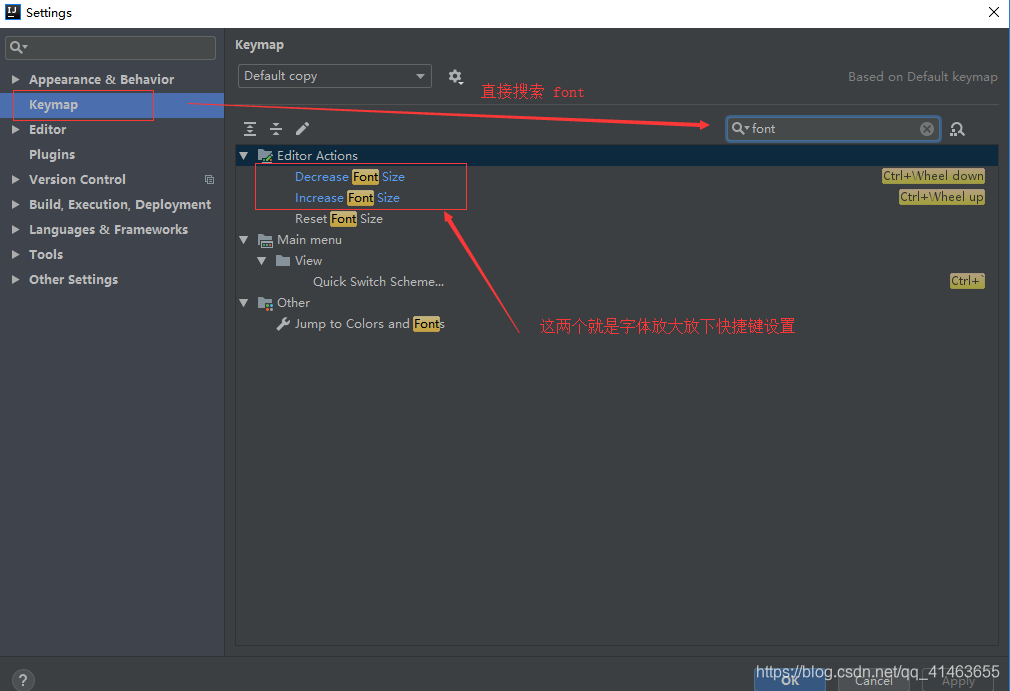The image size is (1010, 691).
Task: Click the wrench icon beside Jump to Colors
Action: click(x=283, y=324)
